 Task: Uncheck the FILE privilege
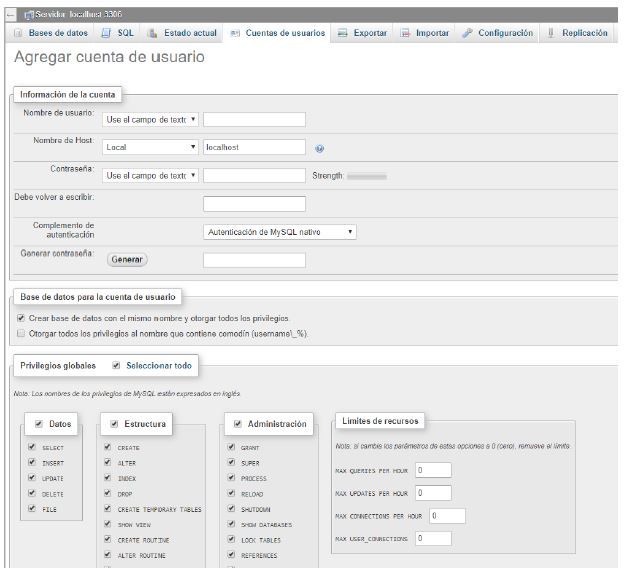click(x=32, y=508)
